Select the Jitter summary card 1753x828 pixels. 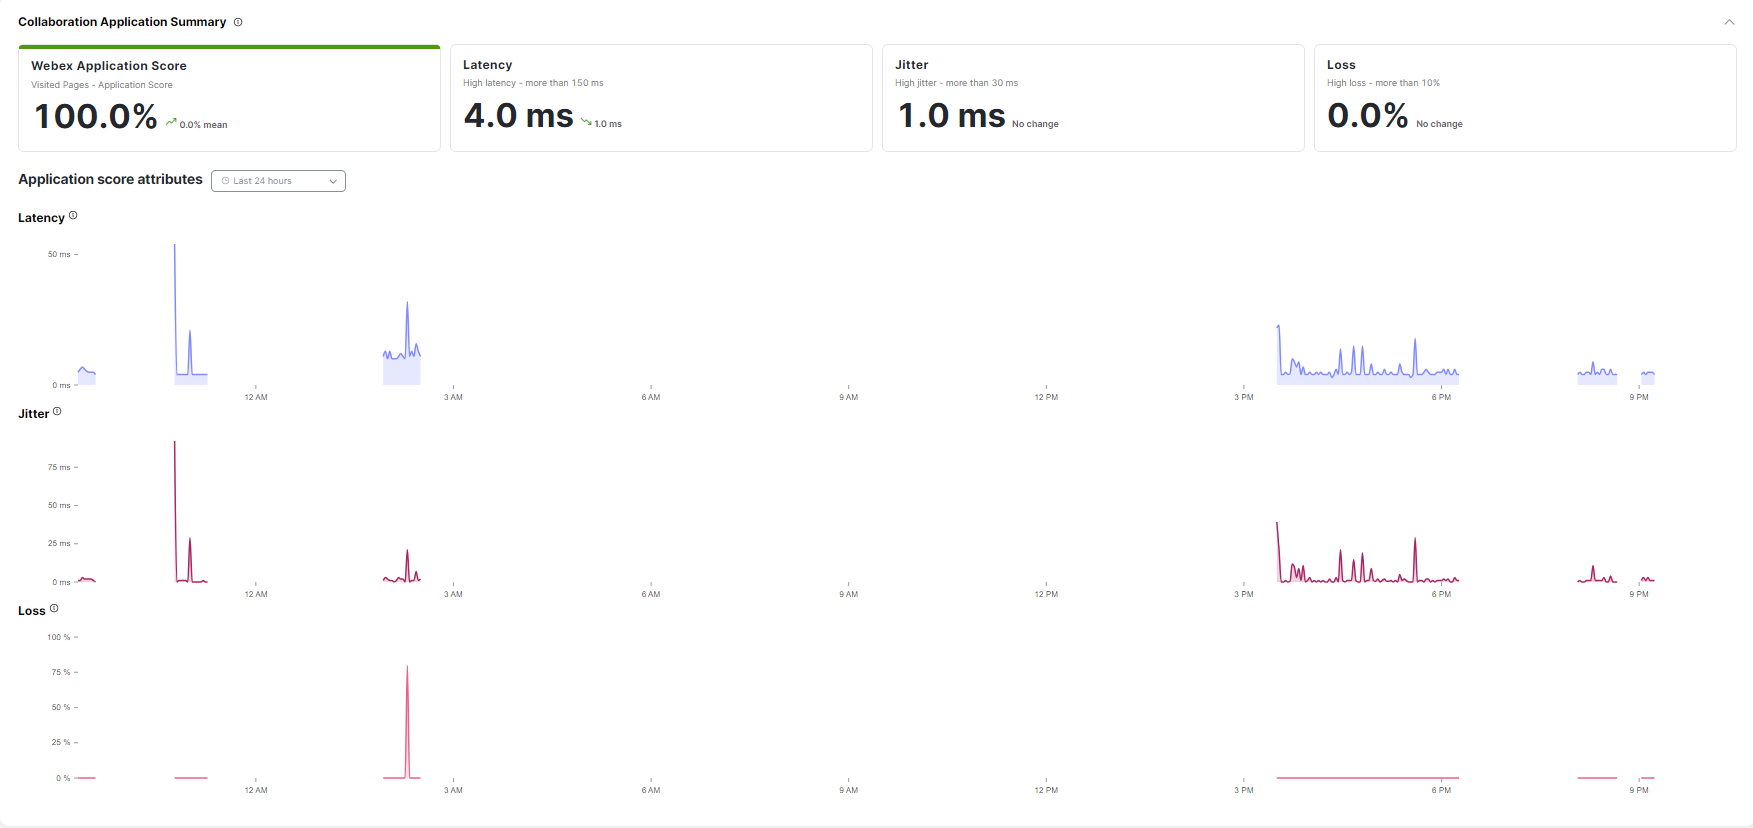point(1093,98)
